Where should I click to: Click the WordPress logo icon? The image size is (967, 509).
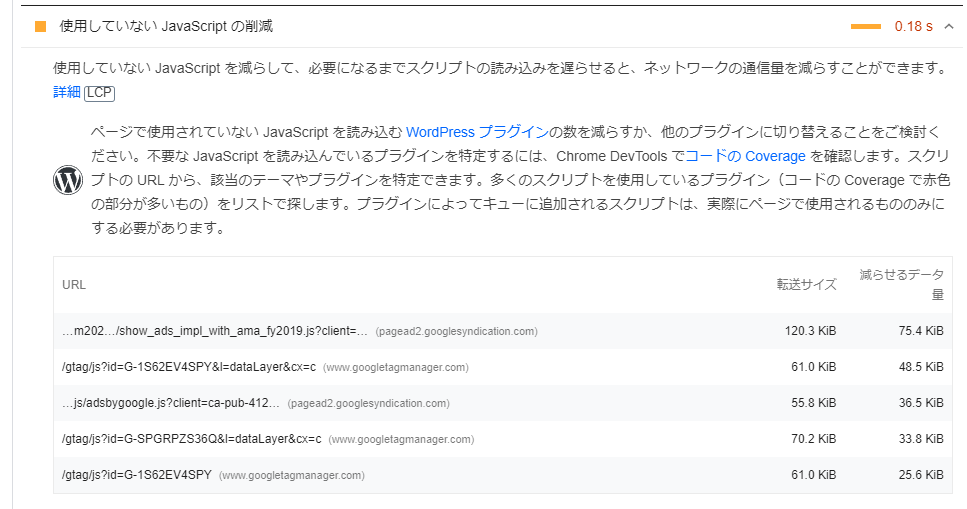point(68,180)
